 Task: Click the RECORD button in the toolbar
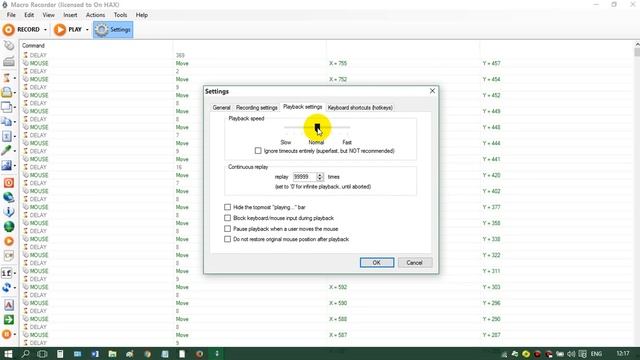click(21, 30)
